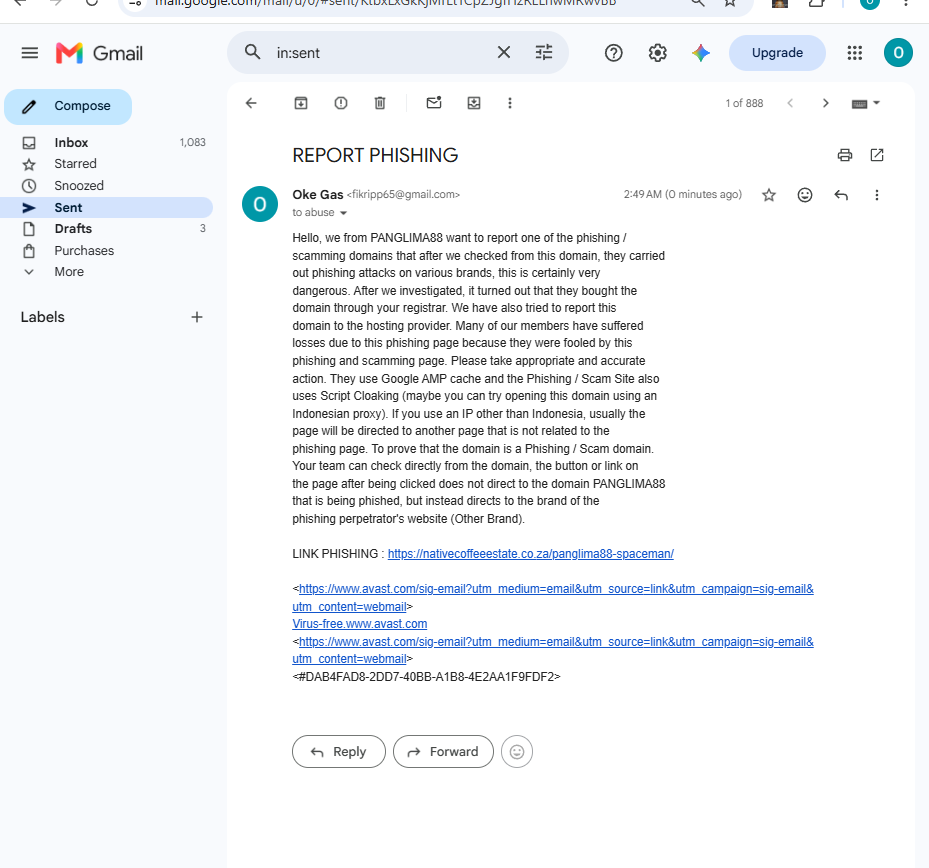
Task: Open the Gemini sparkle icon
Action: [x=701, y=53]
